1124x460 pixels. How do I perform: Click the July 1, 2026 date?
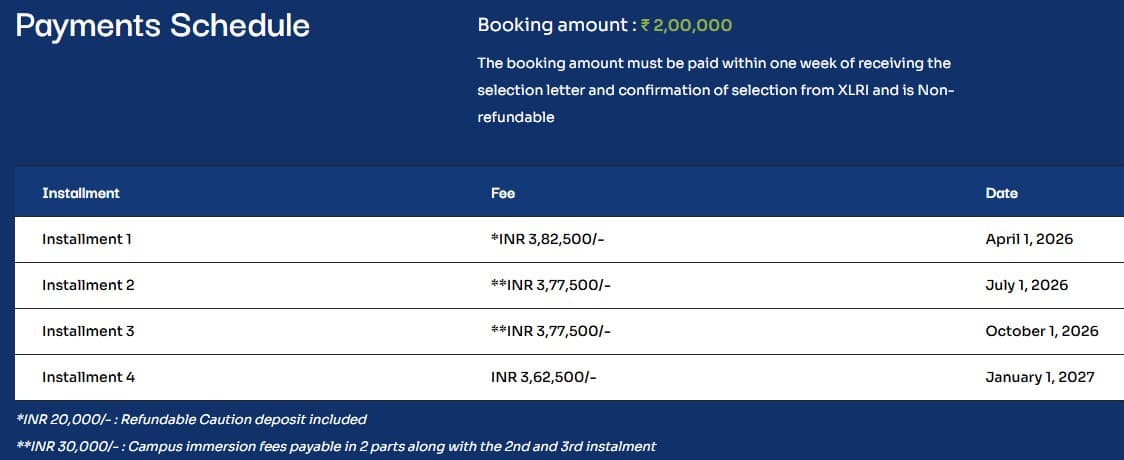point(1026,285)
